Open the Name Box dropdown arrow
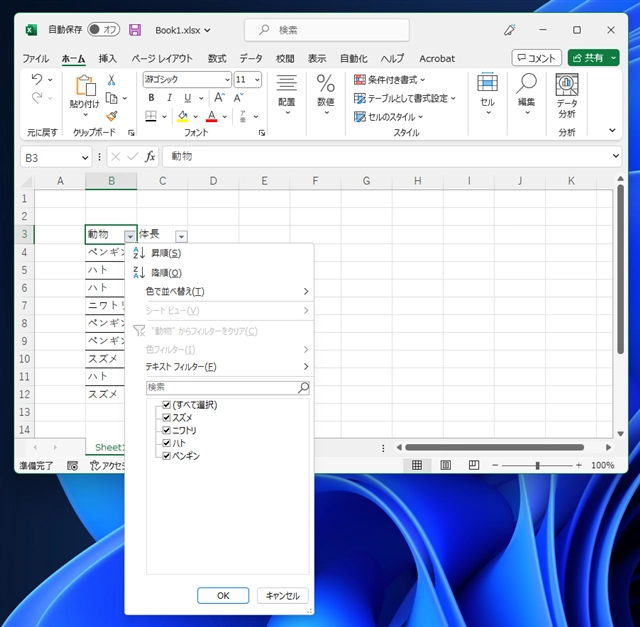This screenshot has width=640, height=627. click(85, 158)
